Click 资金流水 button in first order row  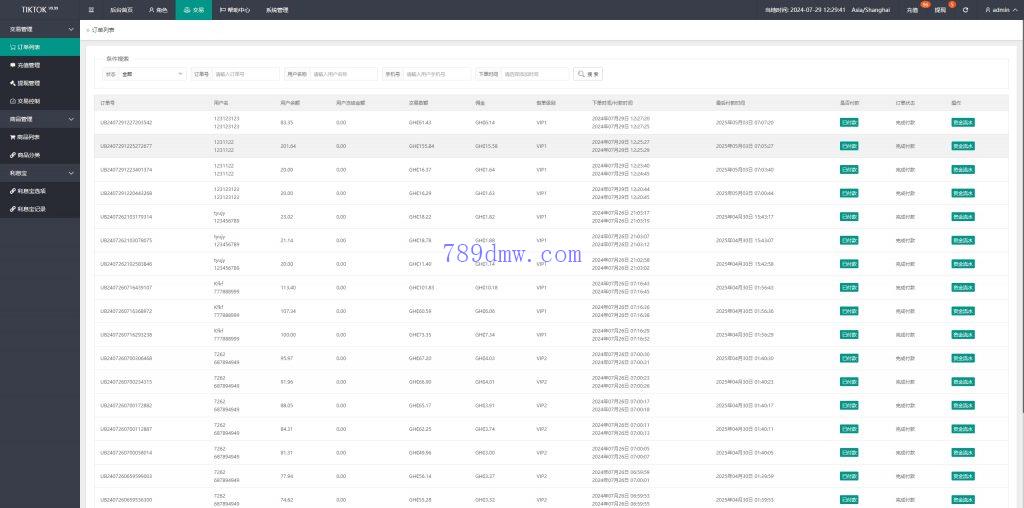(962, 122)
